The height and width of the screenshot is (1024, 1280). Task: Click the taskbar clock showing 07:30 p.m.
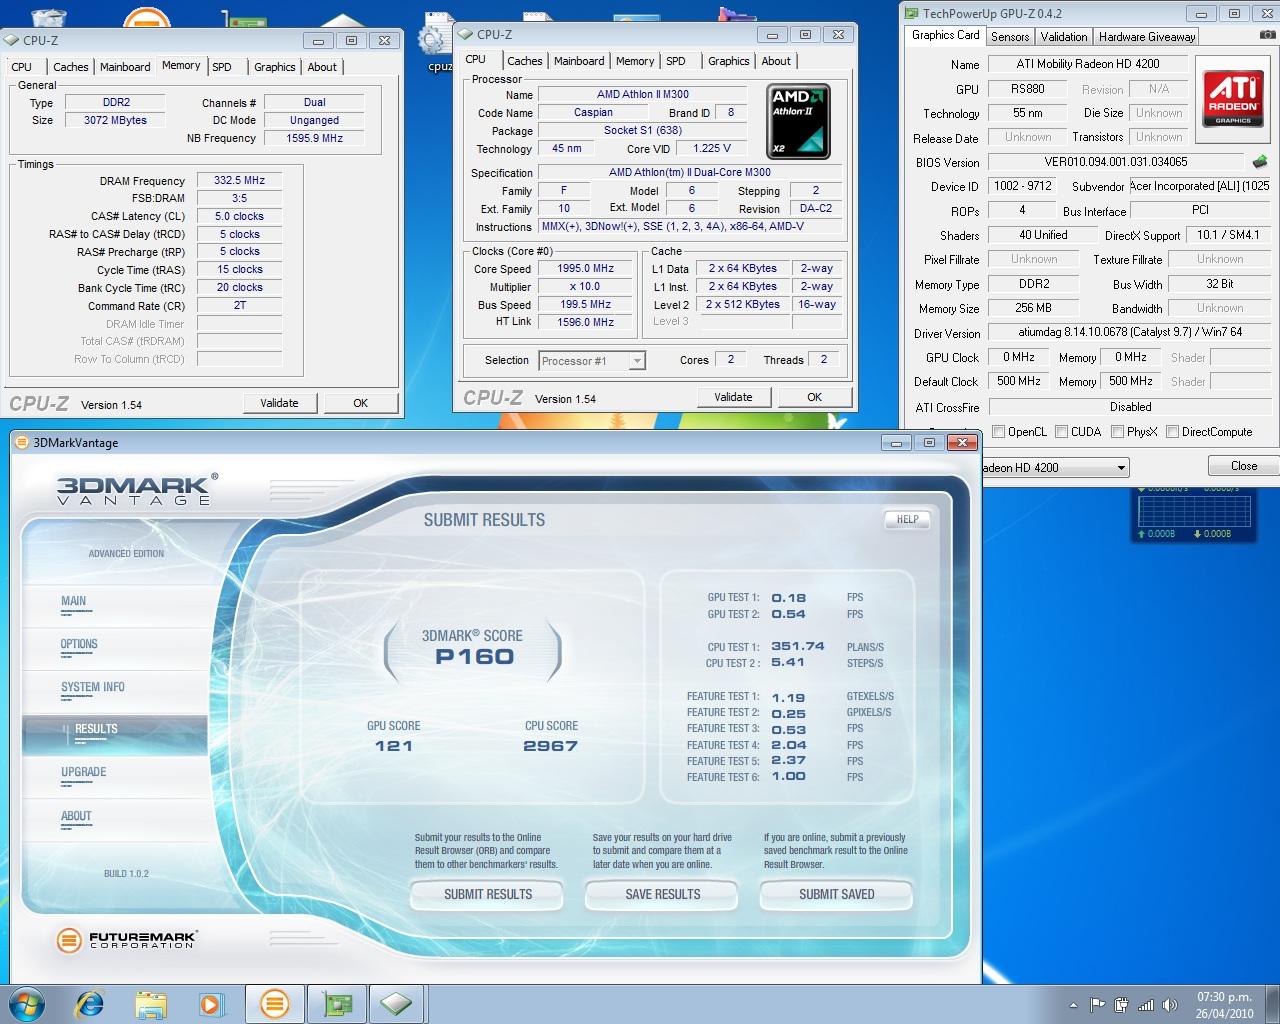(x=1224, y=1005)
